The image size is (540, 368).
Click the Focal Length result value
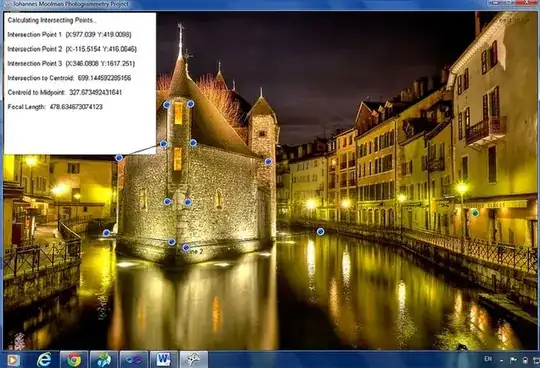76,107
